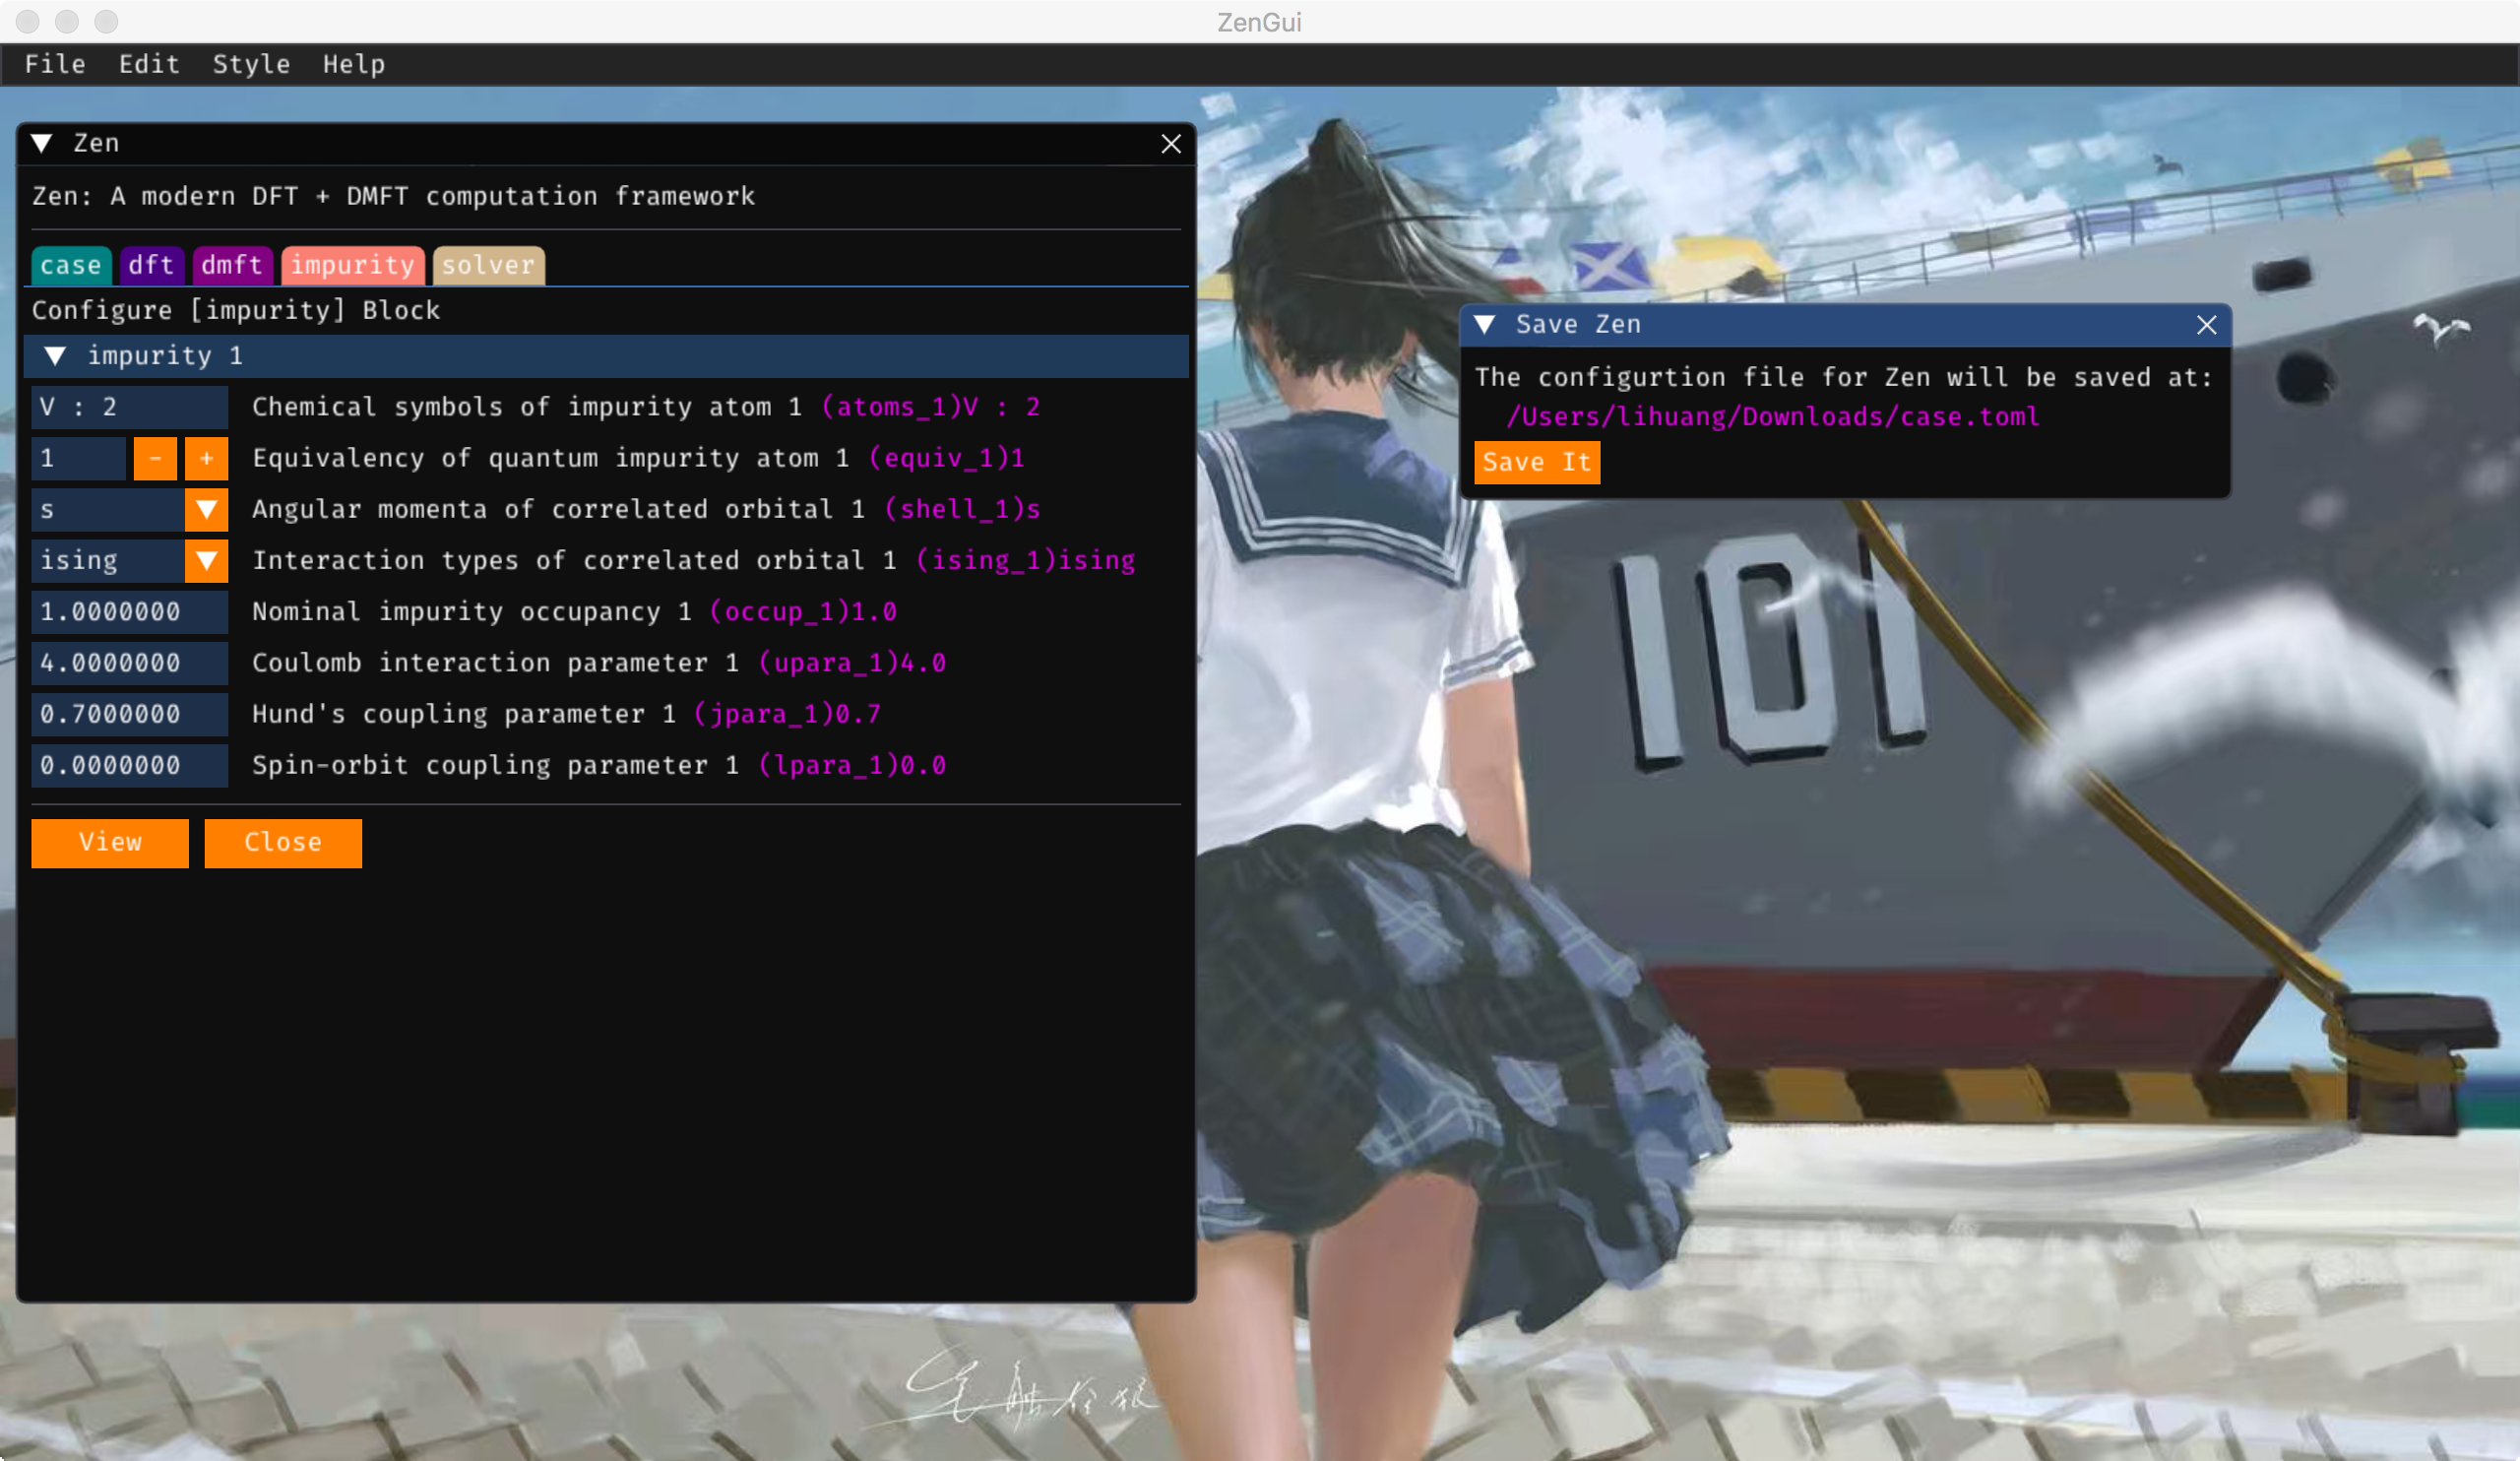
Task: Click the macOS minimize window button
Action: (x=67, y=21)
